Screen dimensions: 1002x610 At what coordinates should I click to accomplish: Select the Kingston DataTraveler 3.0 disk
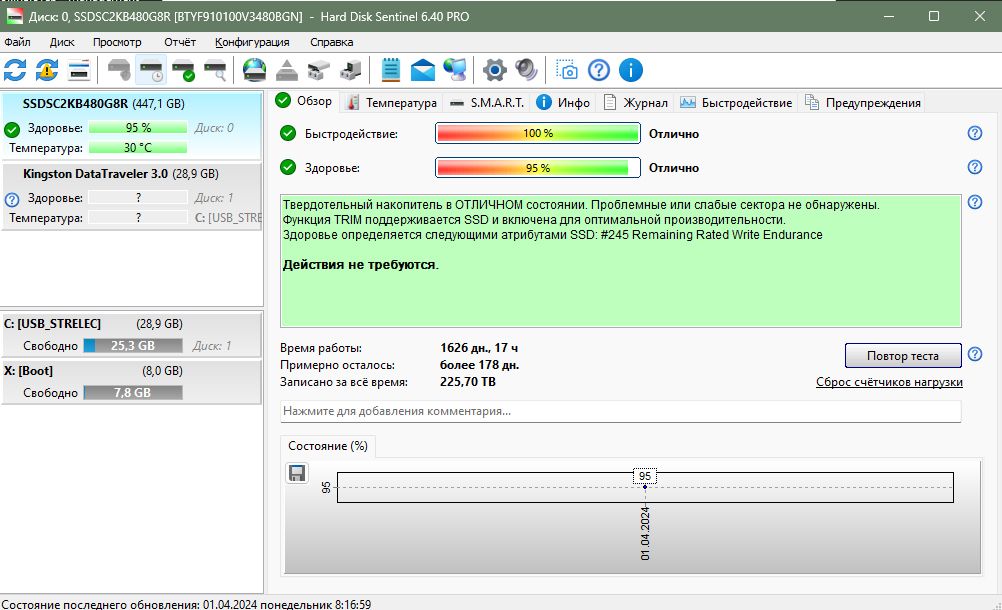click(132, 196)
